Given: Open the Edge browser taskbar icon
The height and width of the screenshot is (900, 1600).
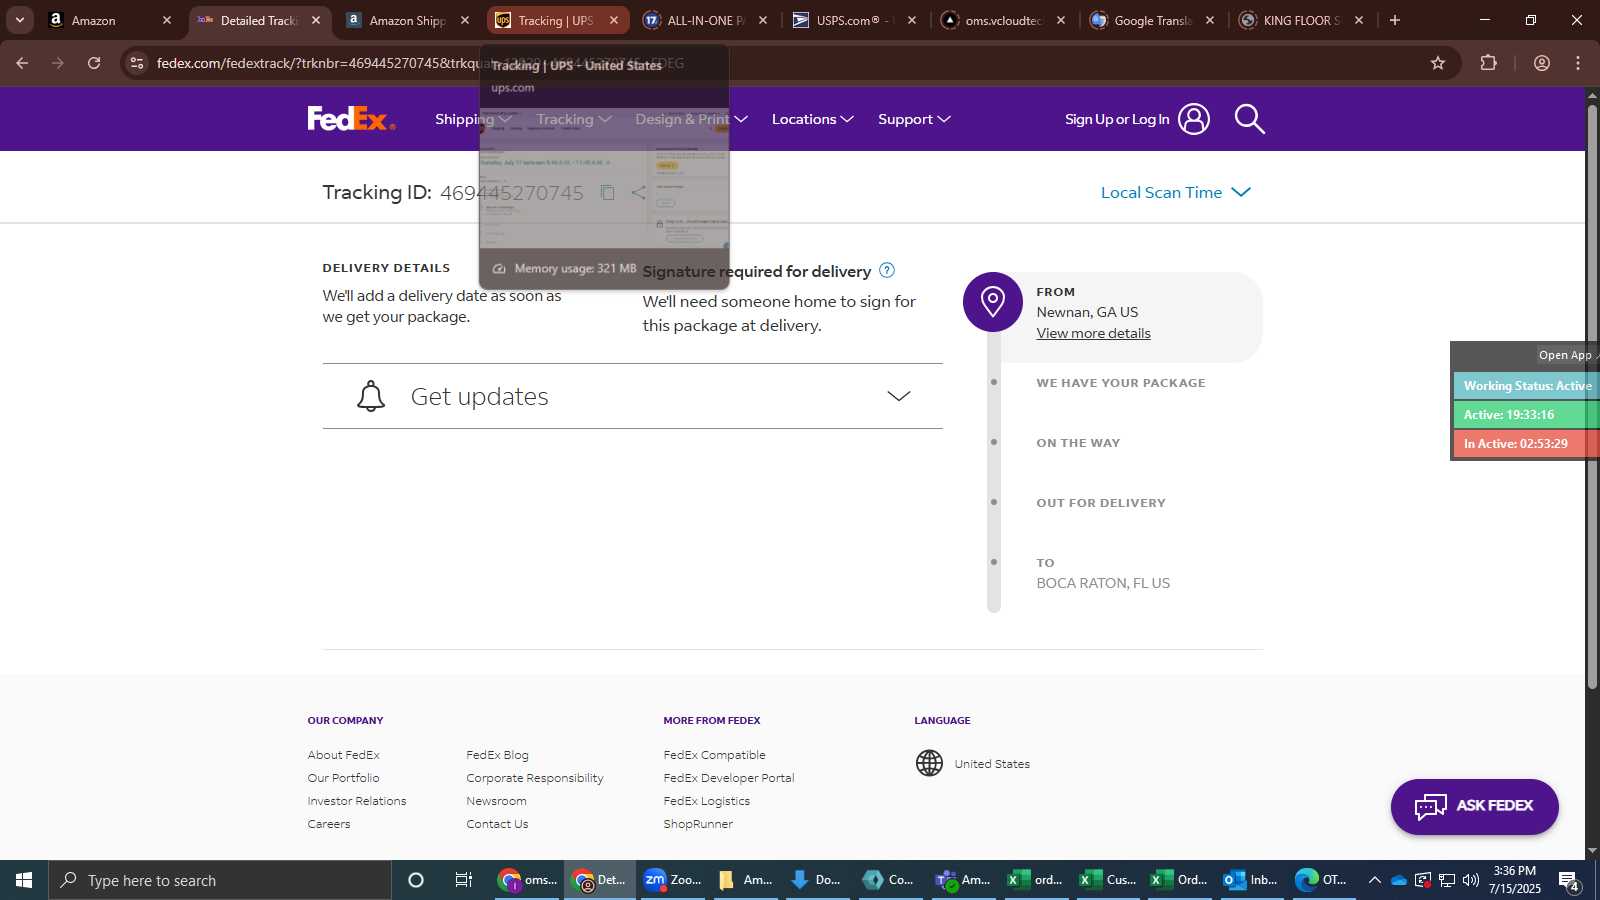Looking at the screenshot, I should pyautogui.click(x=1322, y=880).
